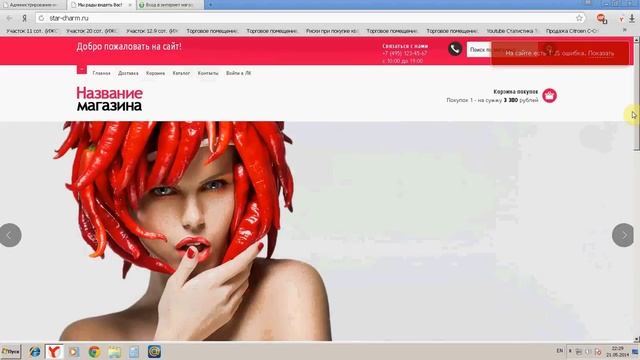Click the browser back arrow
Screen dimensions: 640x360
[x=9, y=18]
